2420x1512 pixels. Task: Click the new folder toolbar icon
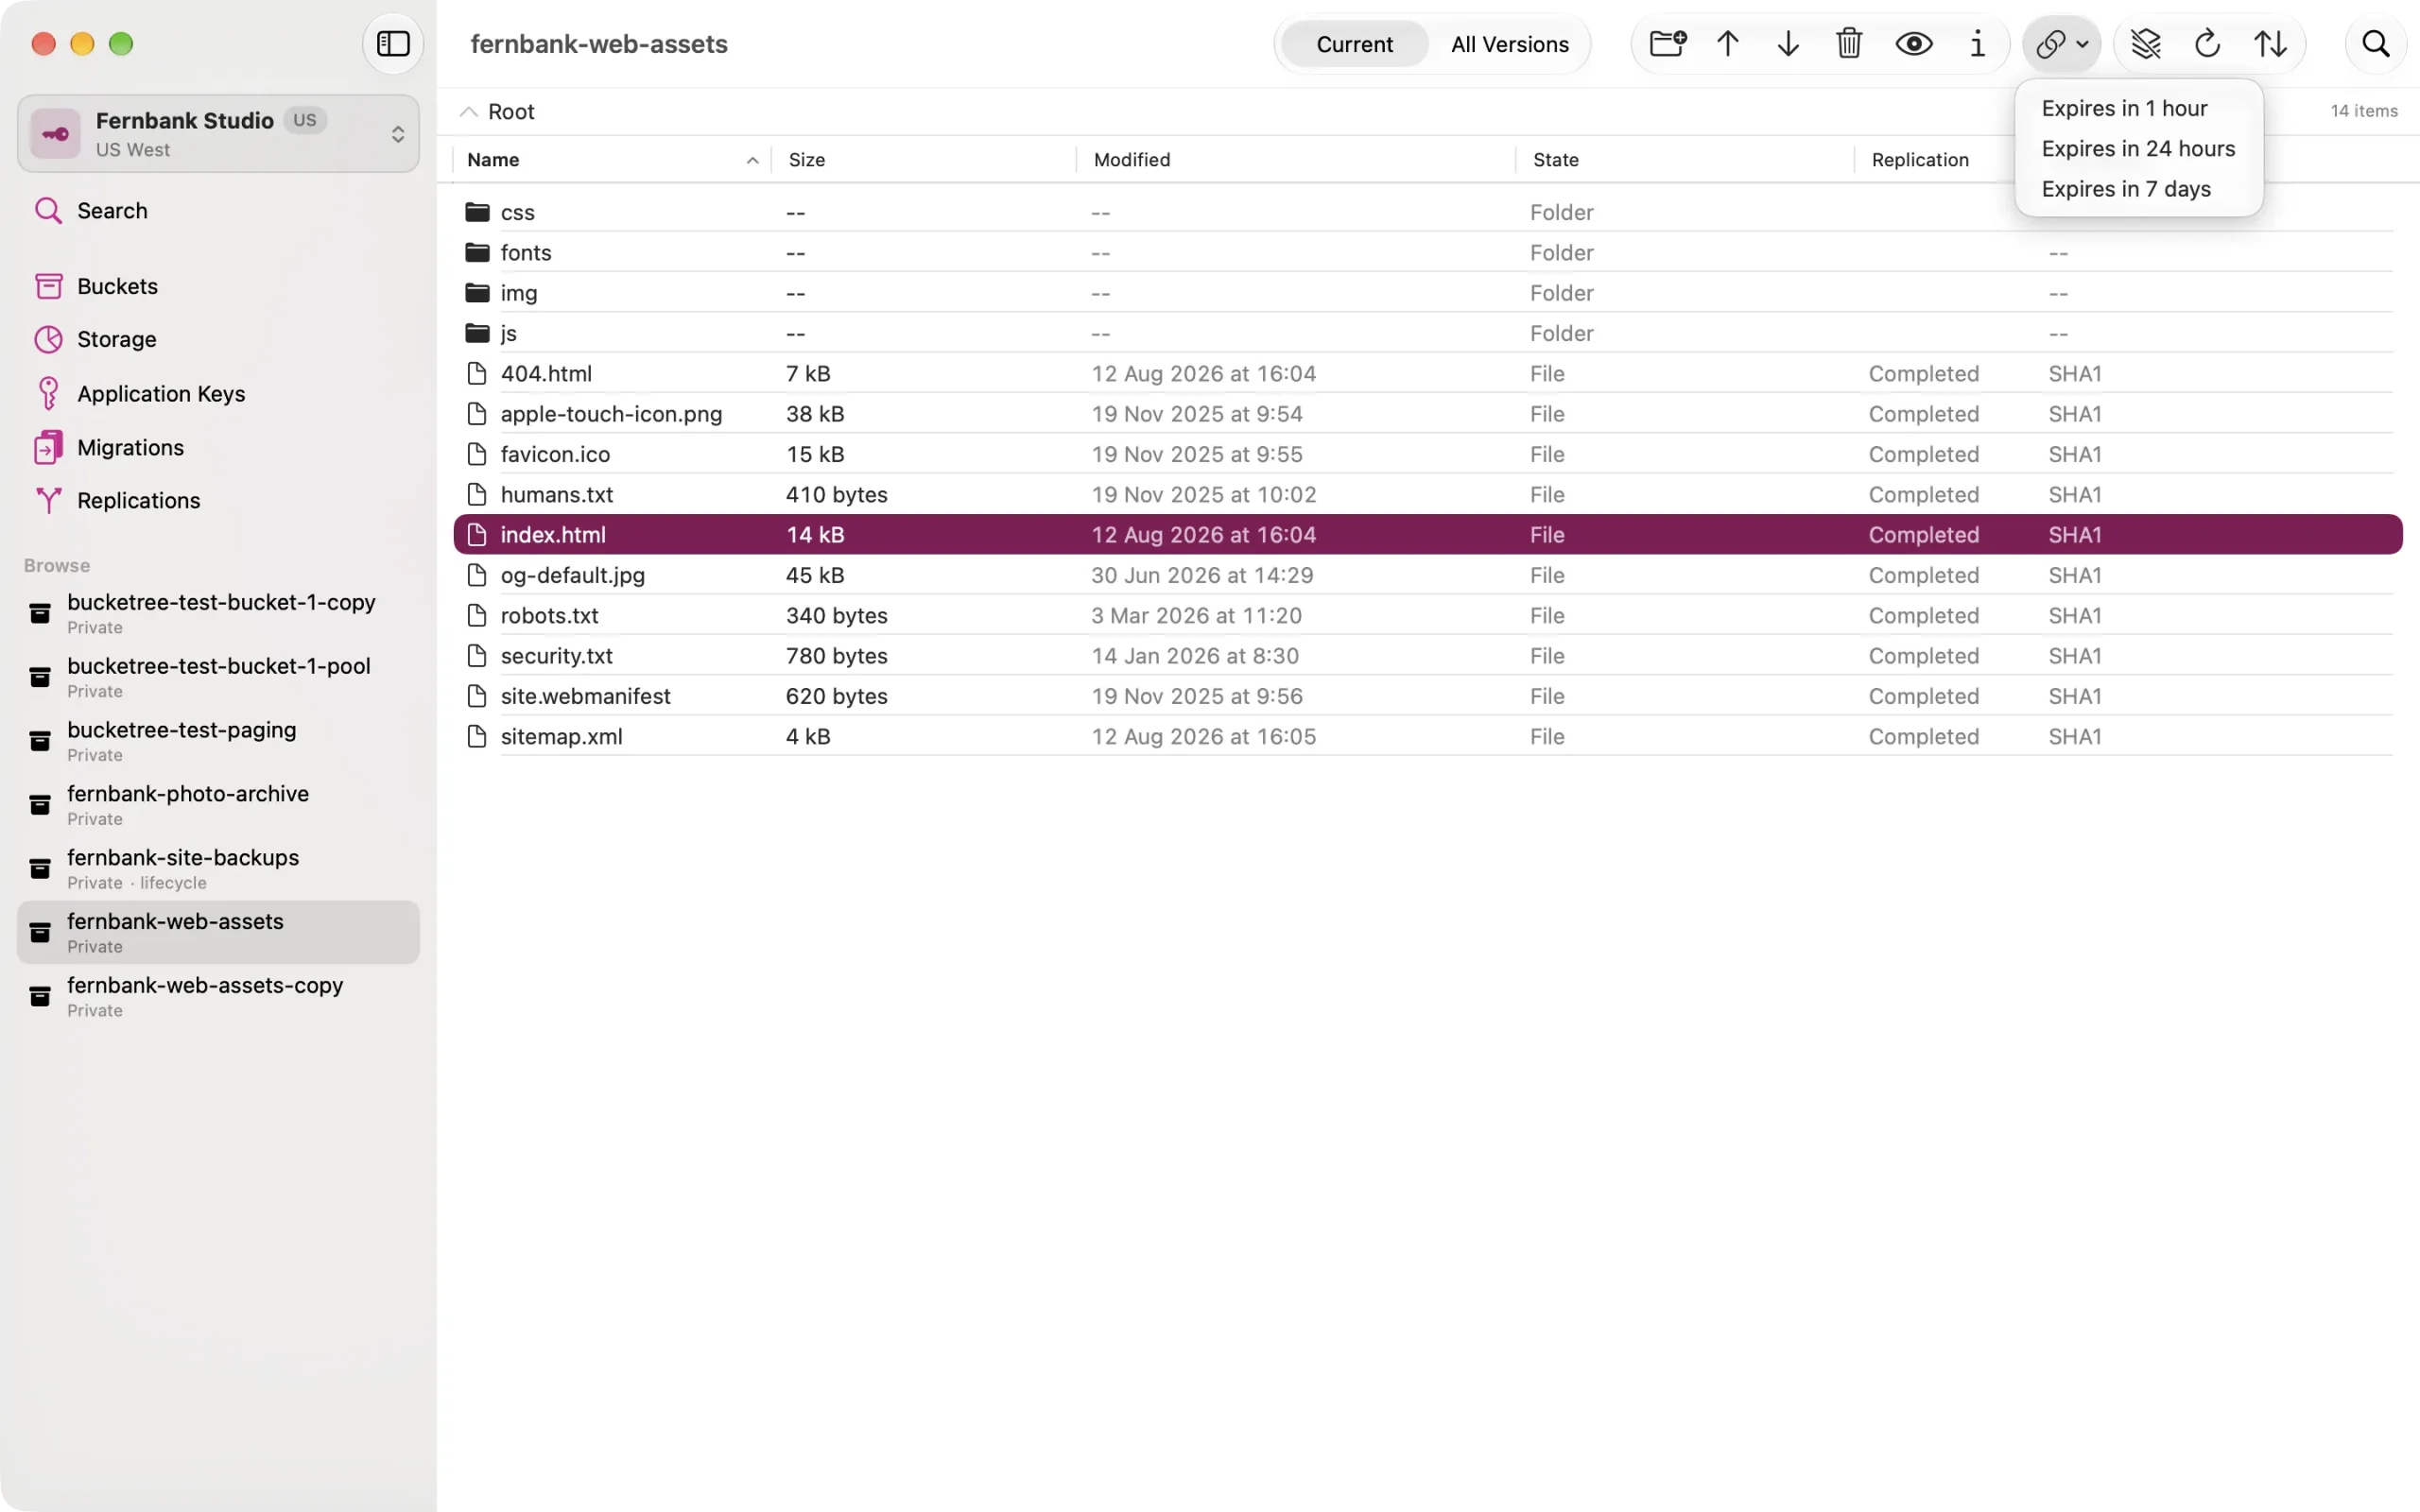click(1667, 44)
